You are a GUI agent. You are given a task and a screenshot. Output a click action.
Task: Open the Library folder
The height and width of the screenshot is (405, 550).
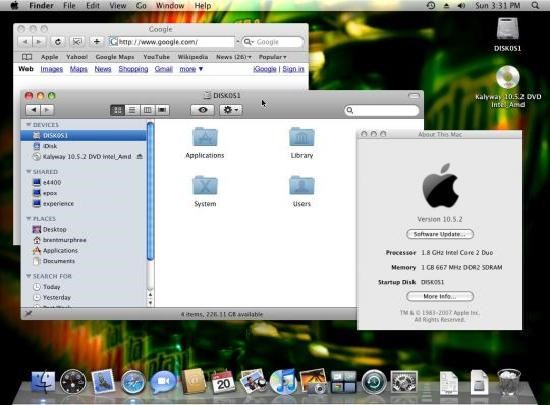[302, 137]
